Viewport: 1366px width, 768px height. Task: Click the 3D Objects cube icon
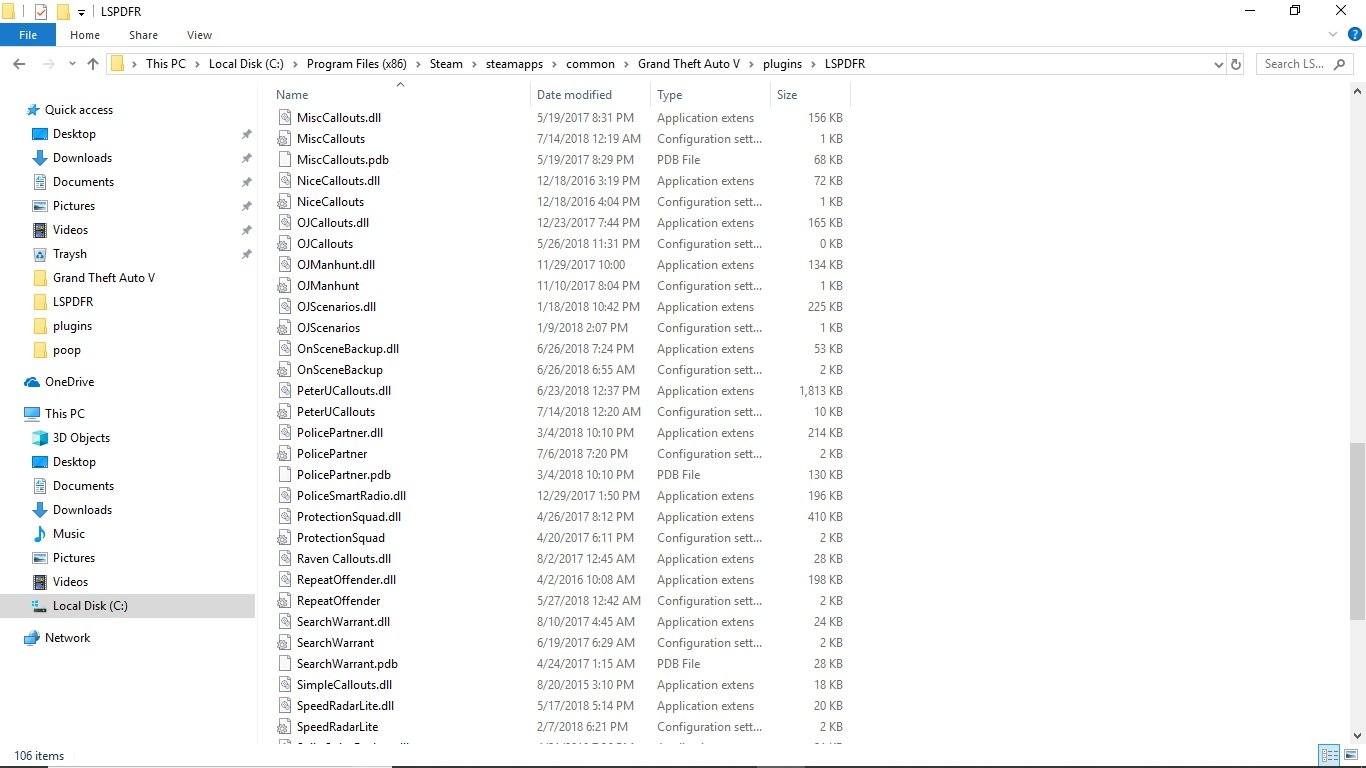[x=40, y=438]
